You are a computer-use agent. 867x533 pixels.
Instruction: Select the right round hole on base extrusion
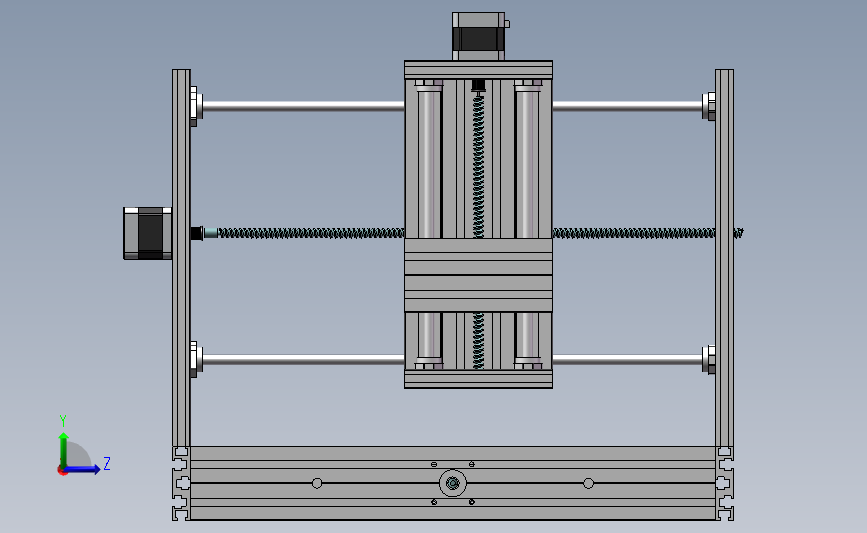(588, 484)
